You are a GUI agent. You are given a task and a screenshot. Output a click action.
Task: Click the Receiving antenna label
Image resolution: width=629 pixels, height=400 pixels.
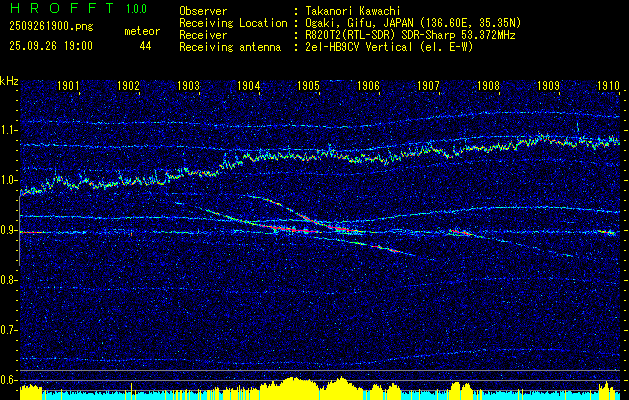(230, 47)
